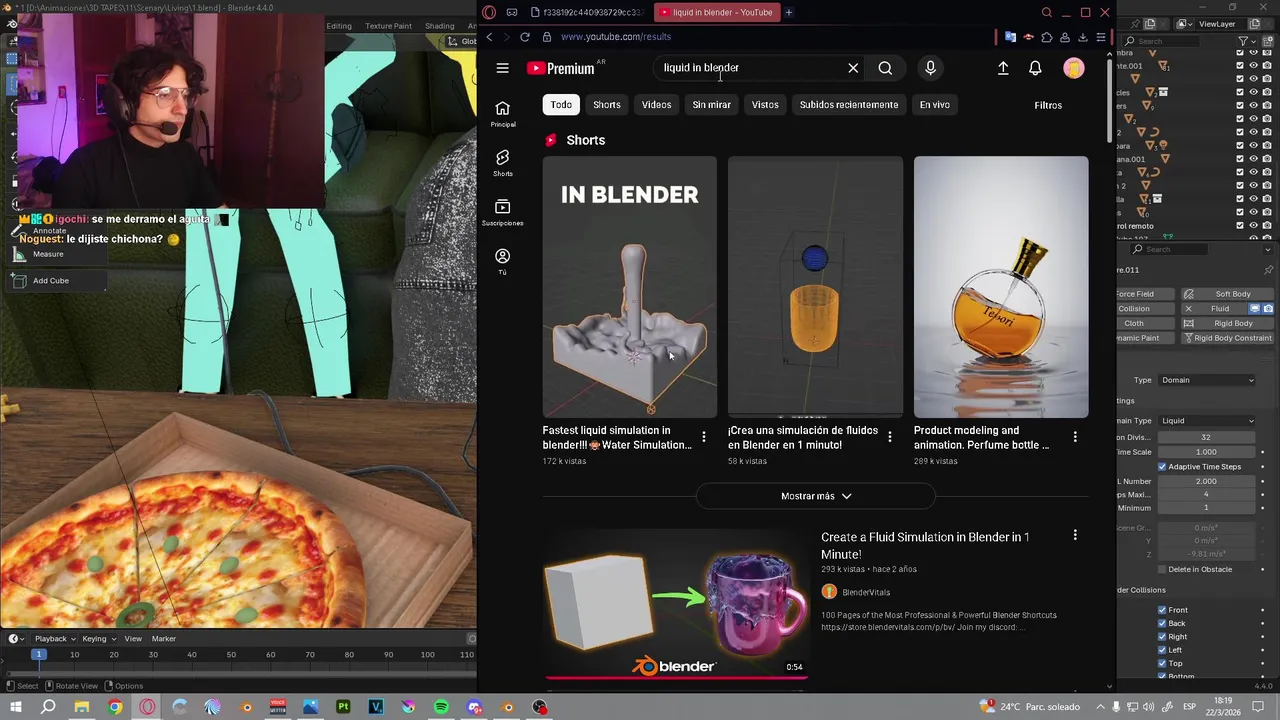Viewport: 1280px width, 720px height.
Task: Pin the Blender properties editor
Action: (1268, 270)
